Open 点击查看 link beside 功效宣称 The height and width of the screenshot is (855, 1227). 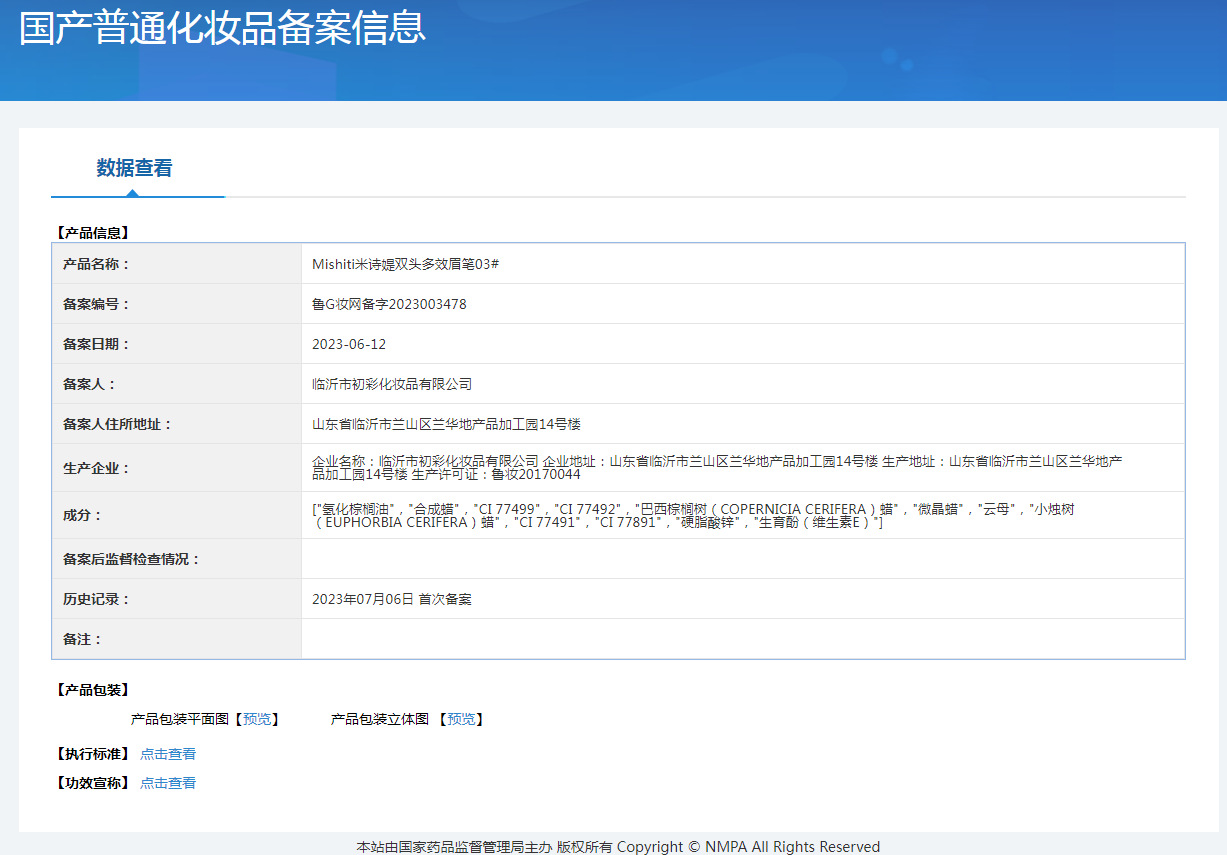pos(168,783)
